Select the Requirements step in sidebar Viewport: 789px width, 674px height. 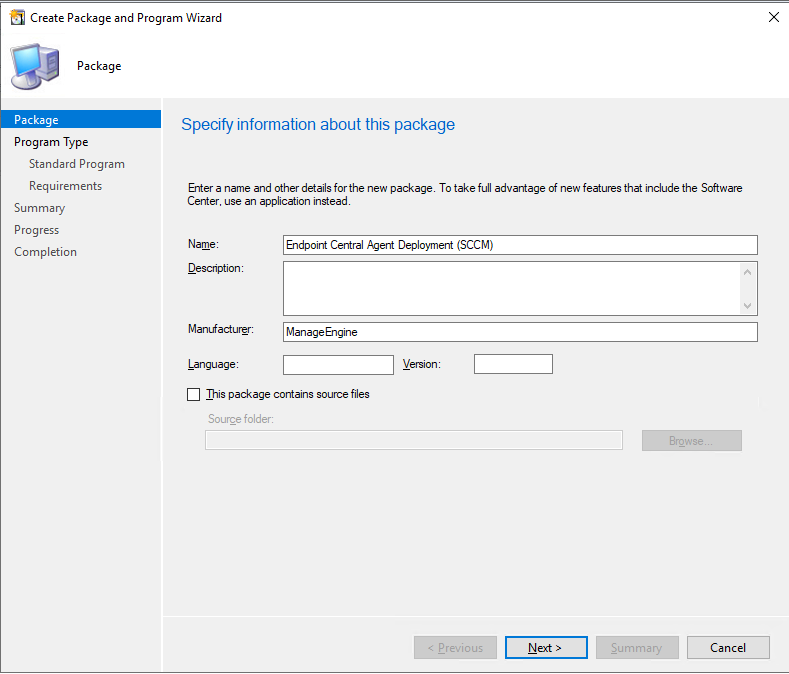tap(65, 186)
